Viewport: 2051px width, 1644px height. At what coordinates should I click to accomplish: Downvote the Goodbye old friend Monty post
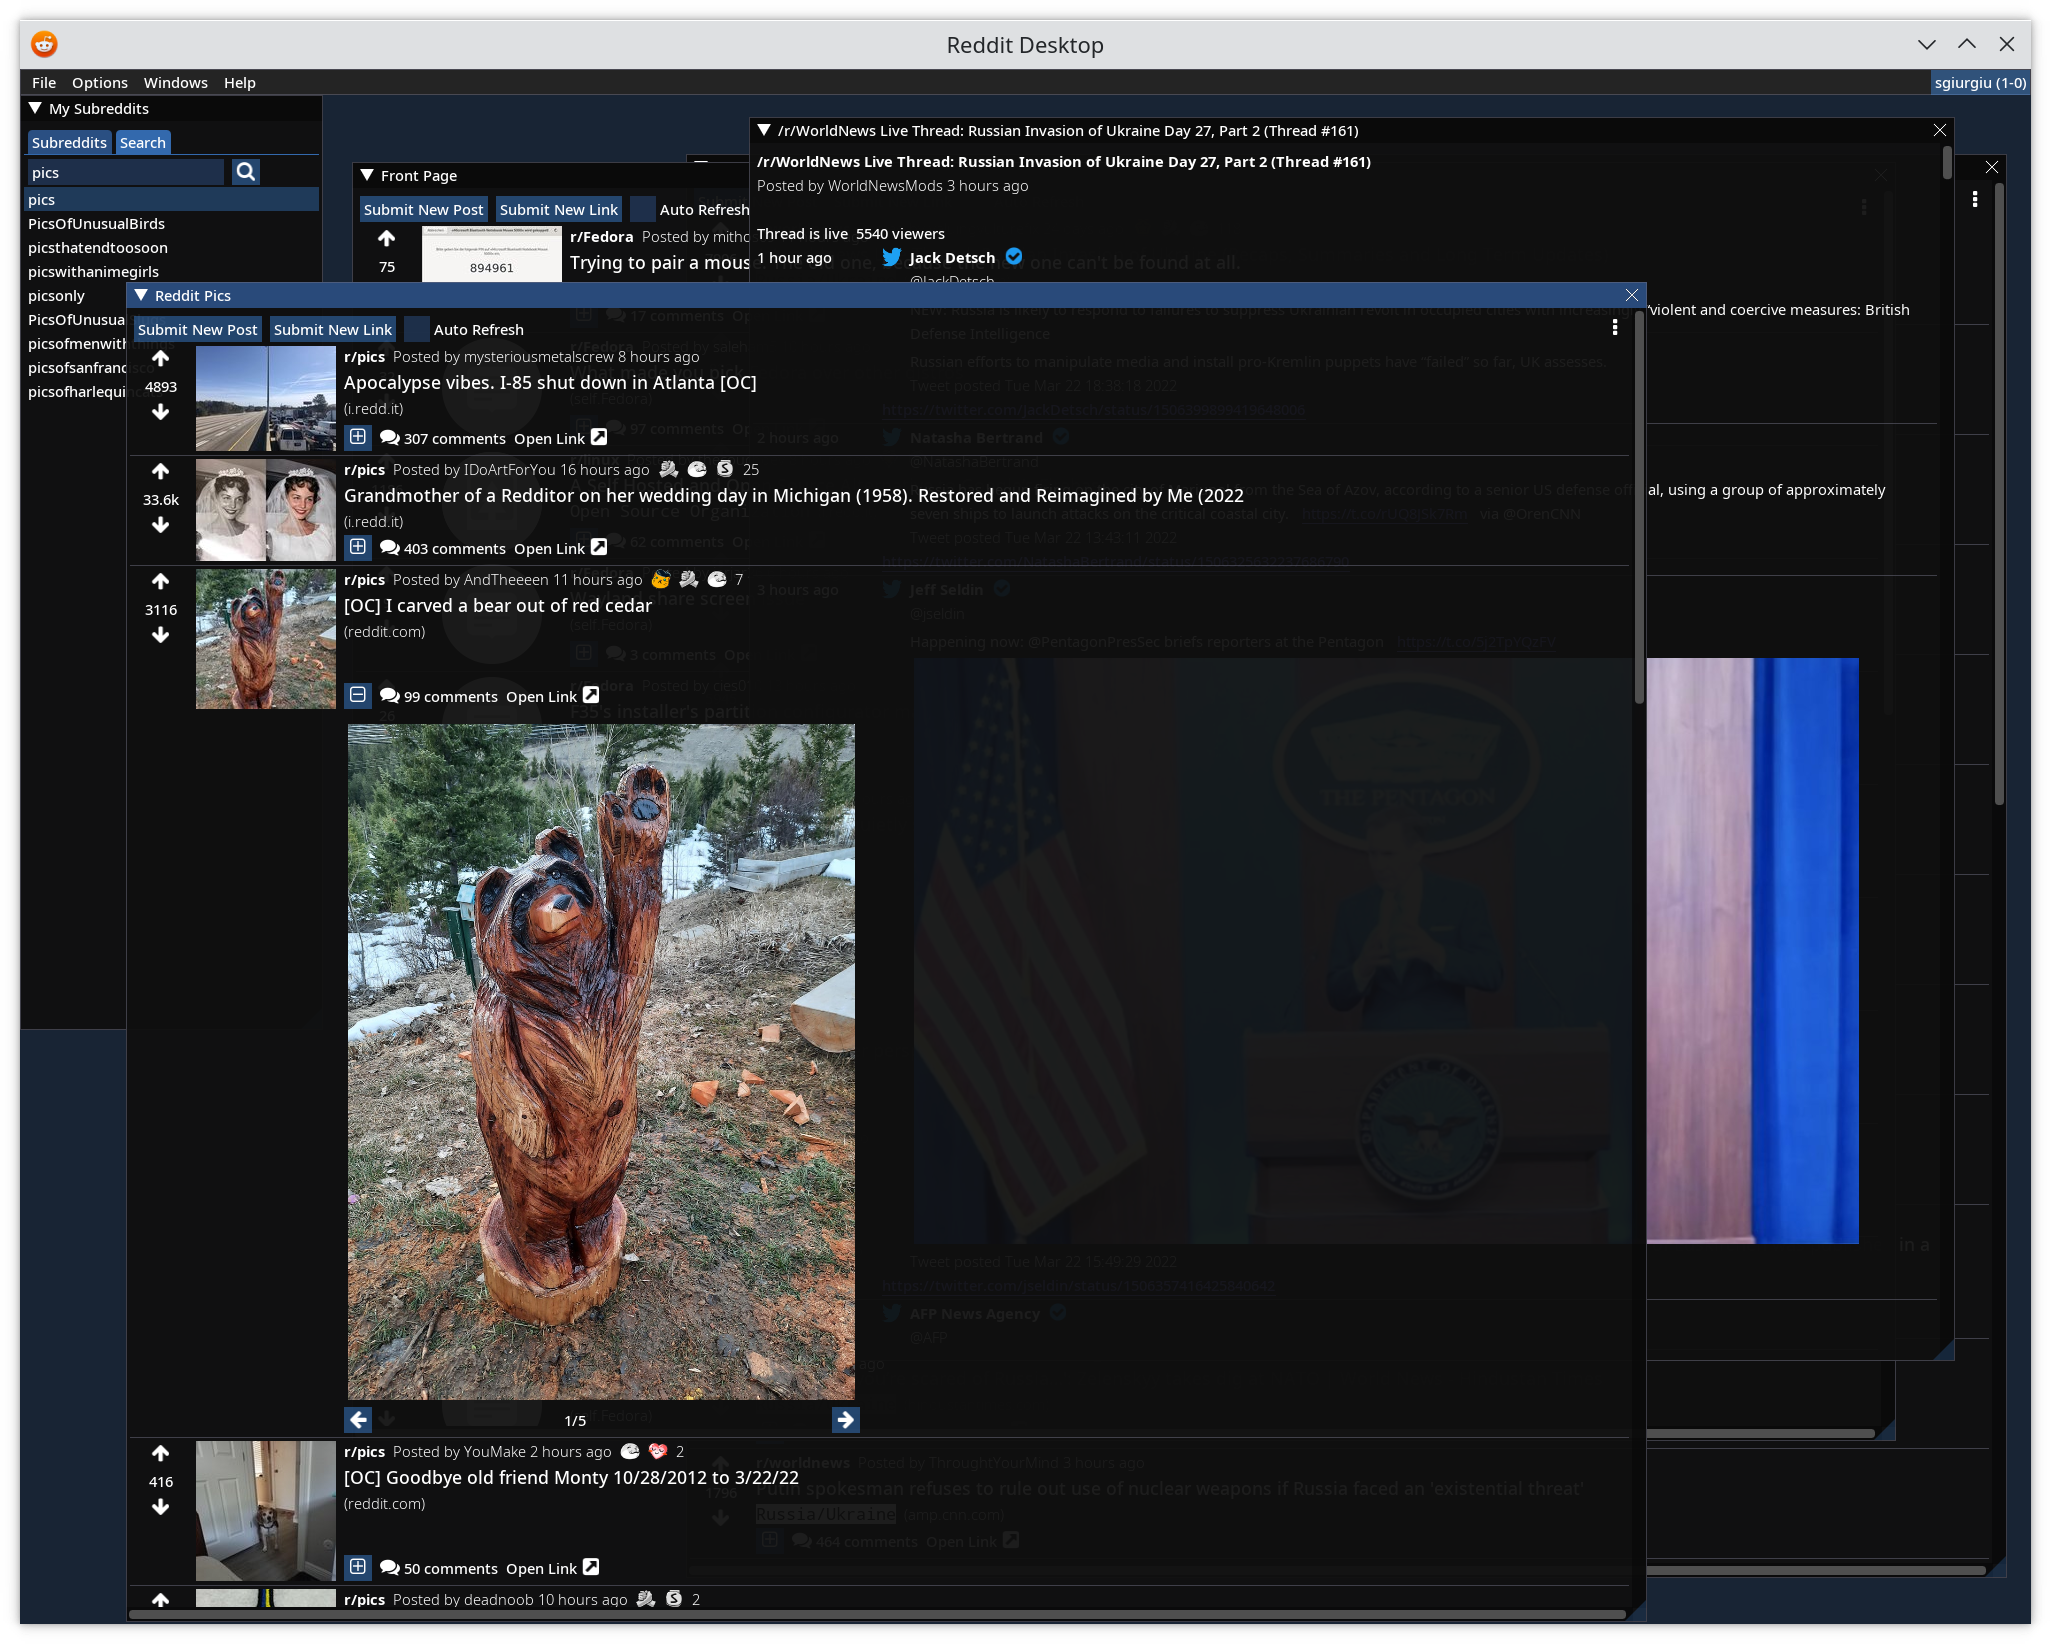coord(160,1507)
